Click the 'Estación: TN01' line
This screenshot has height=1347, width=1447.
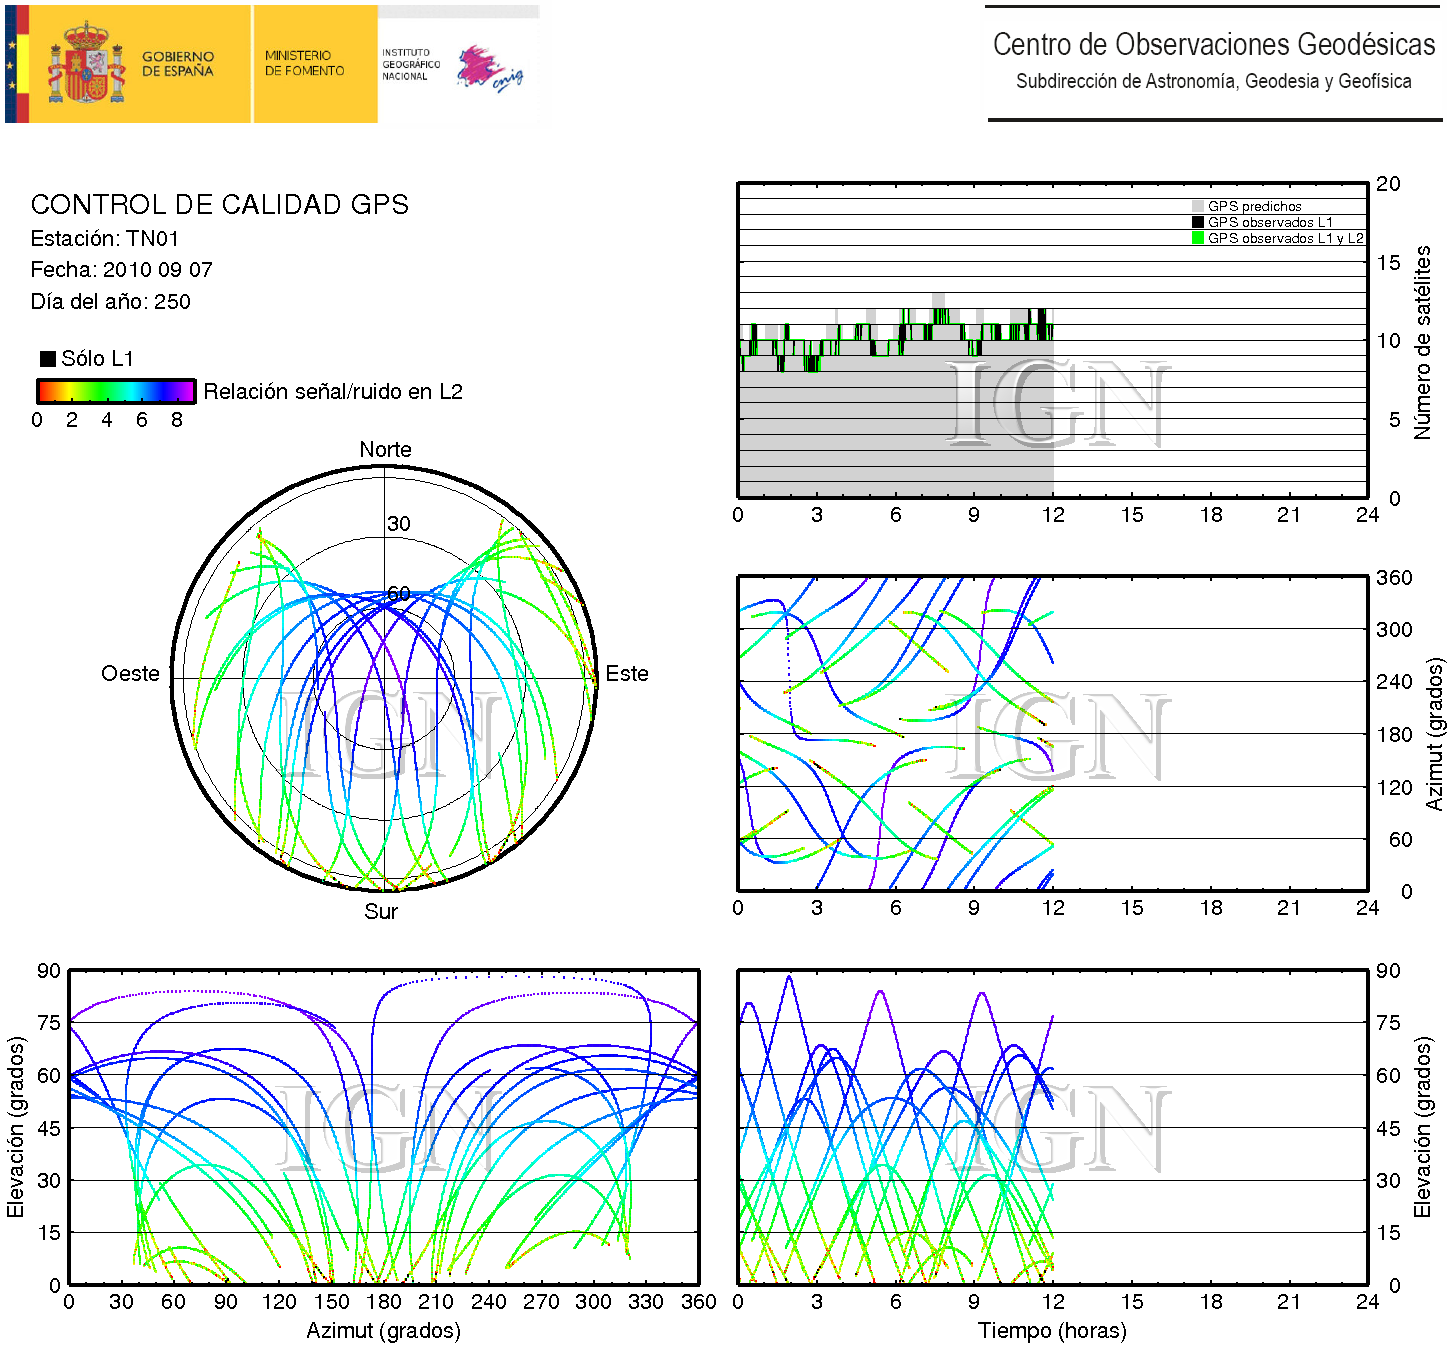click(105, 238)
